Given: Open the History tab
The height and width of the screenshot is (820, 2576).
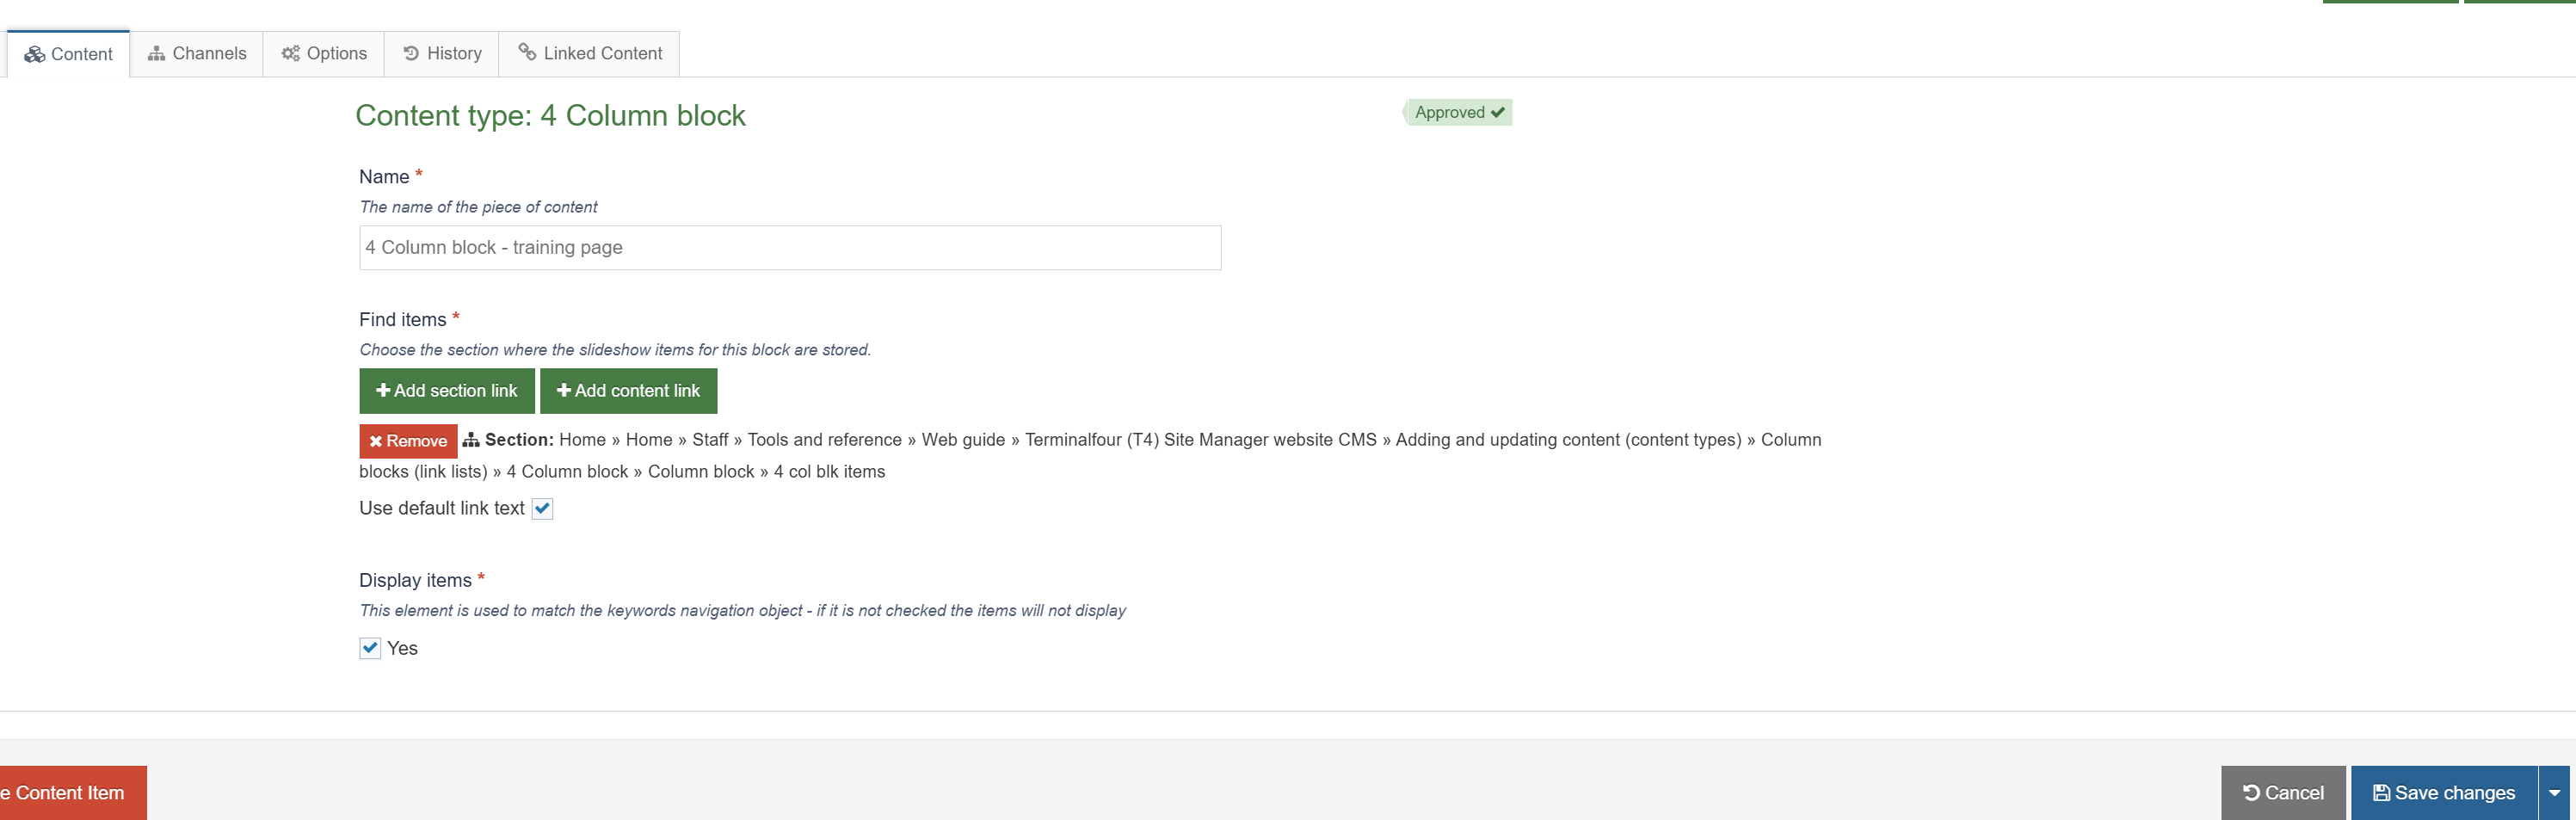Looking at the screenshot, I should 442,54.
